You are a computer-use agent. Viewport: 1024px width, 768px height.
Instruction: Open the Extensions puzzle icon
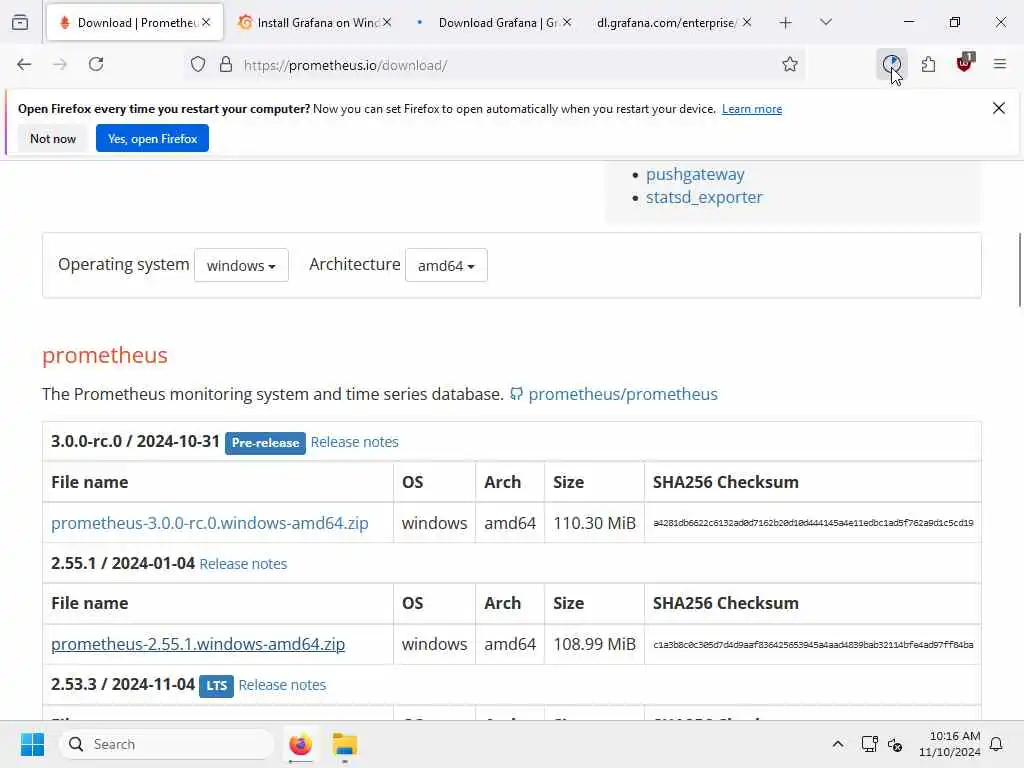pos(928,65)
